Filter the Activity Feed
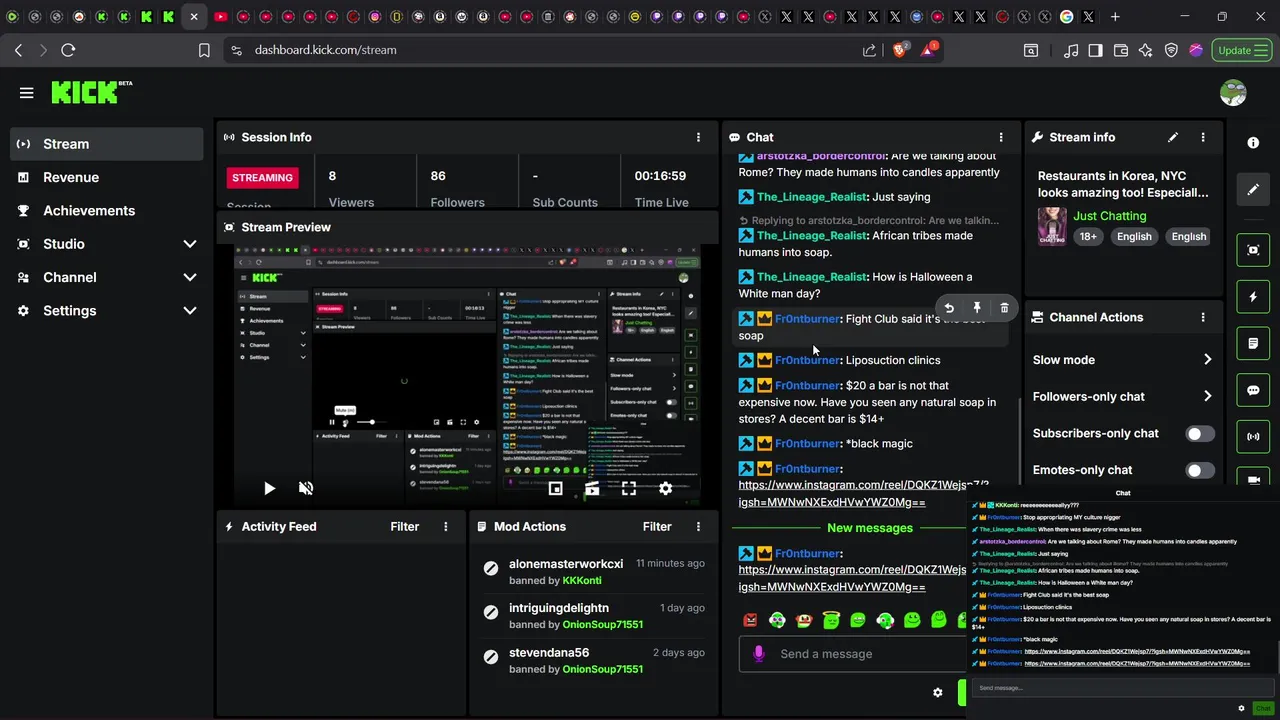Viewport: 1280px width, 720px height. pos(405,526)
